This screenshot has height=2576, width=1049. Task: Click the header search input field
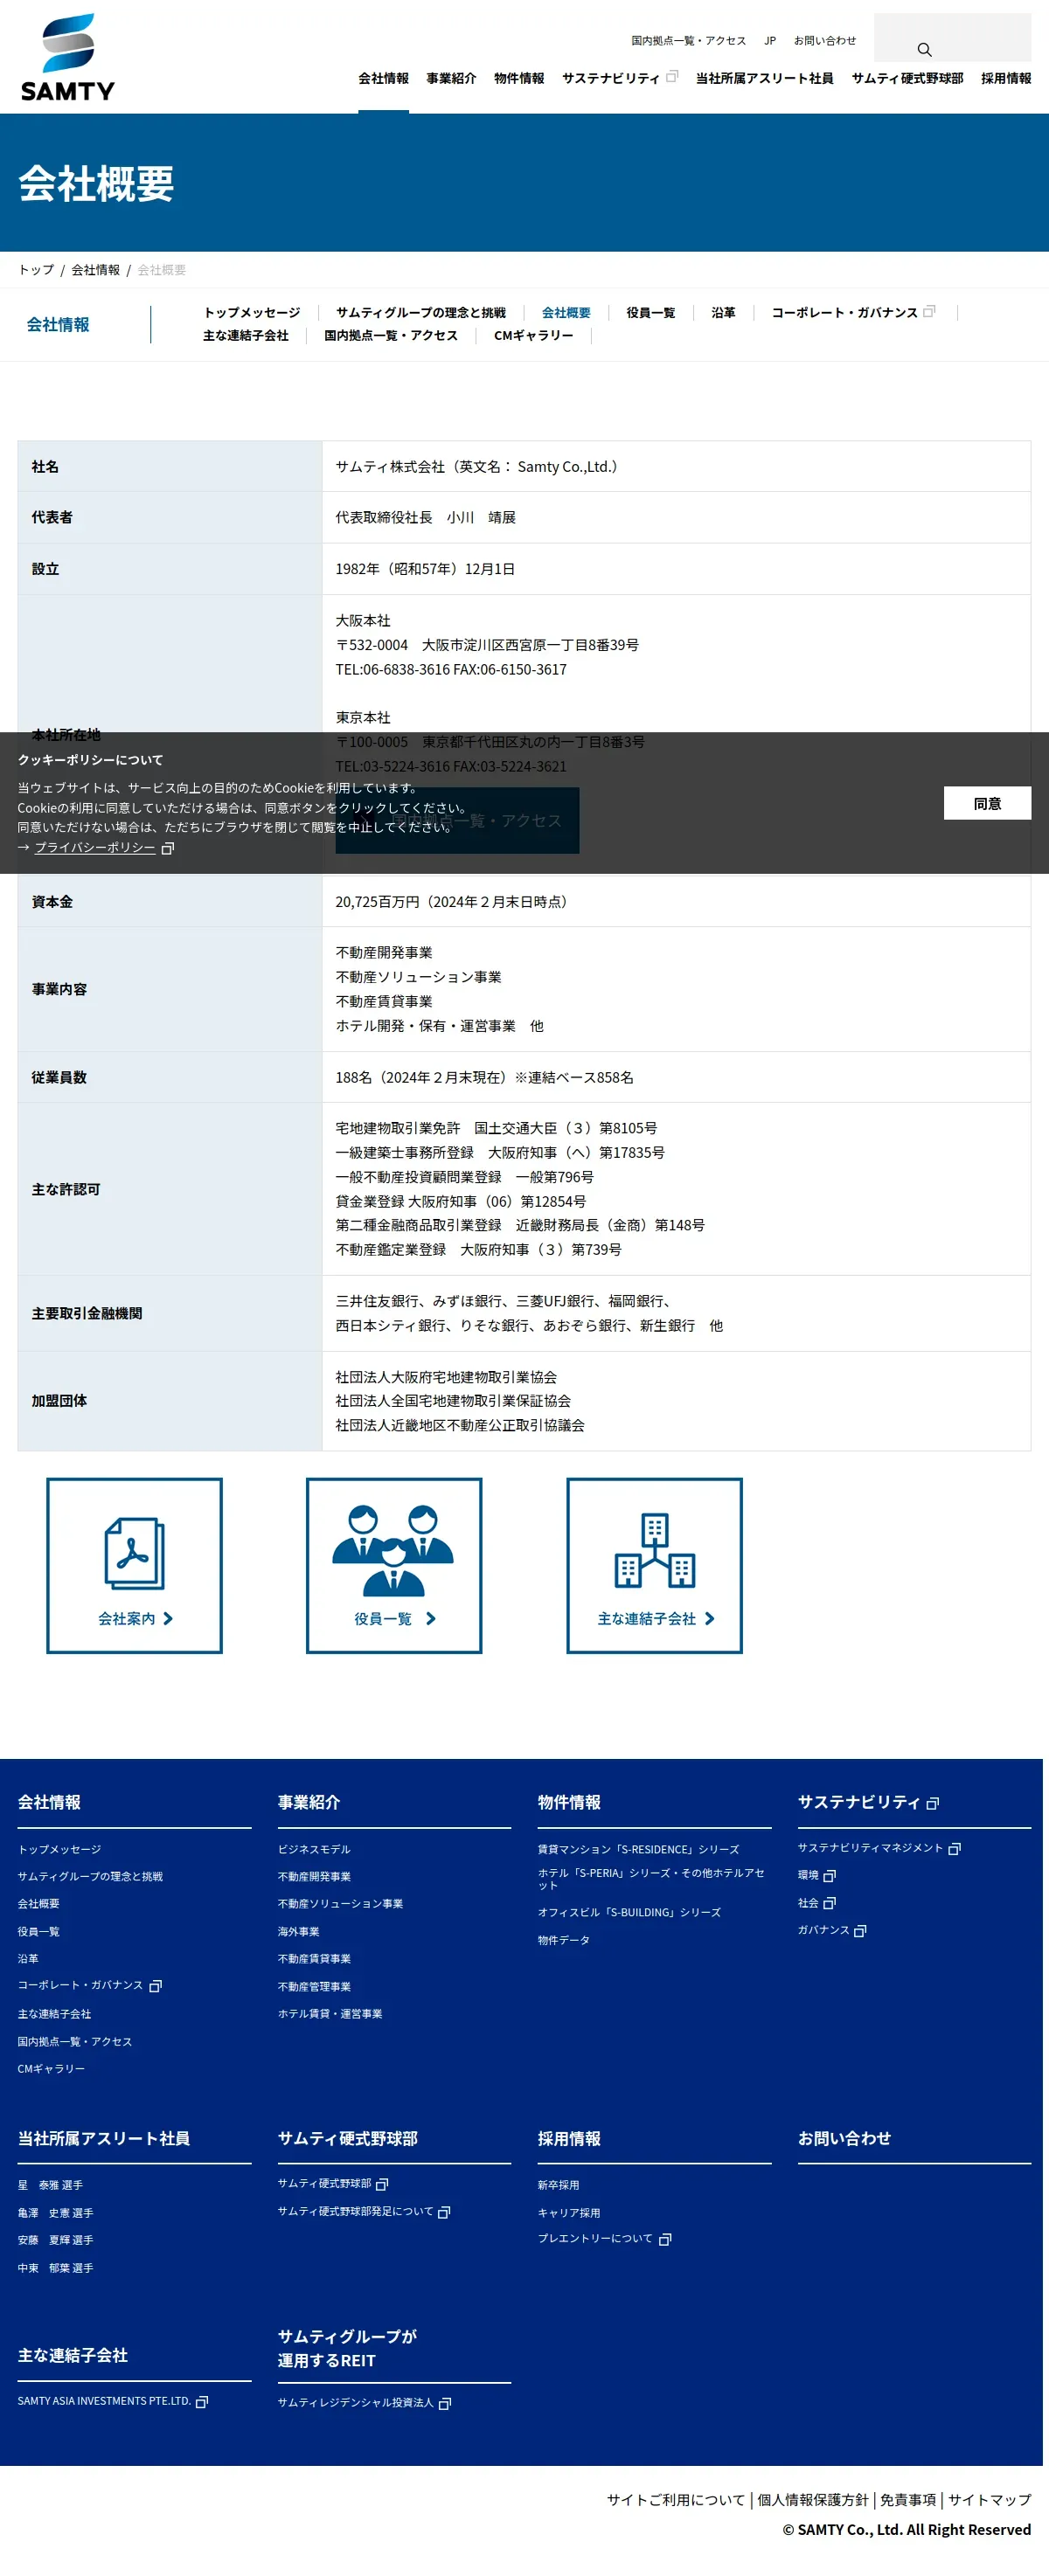[952, 37]
